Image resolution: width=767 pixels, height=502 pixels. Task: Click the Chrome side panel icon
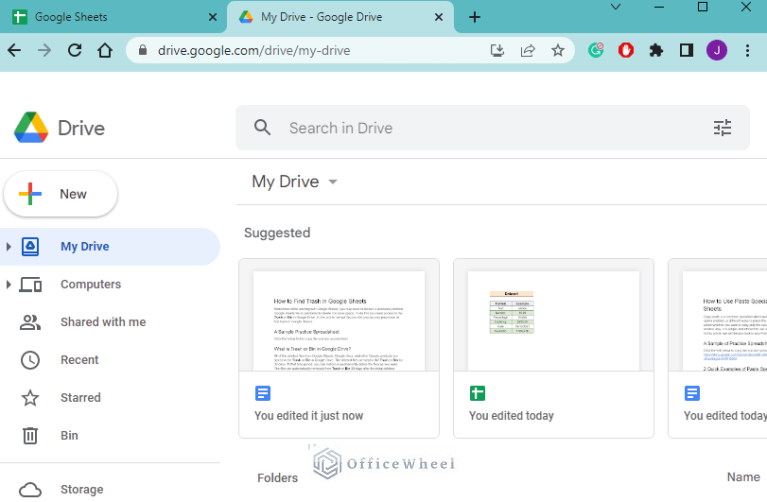point(686,50)
